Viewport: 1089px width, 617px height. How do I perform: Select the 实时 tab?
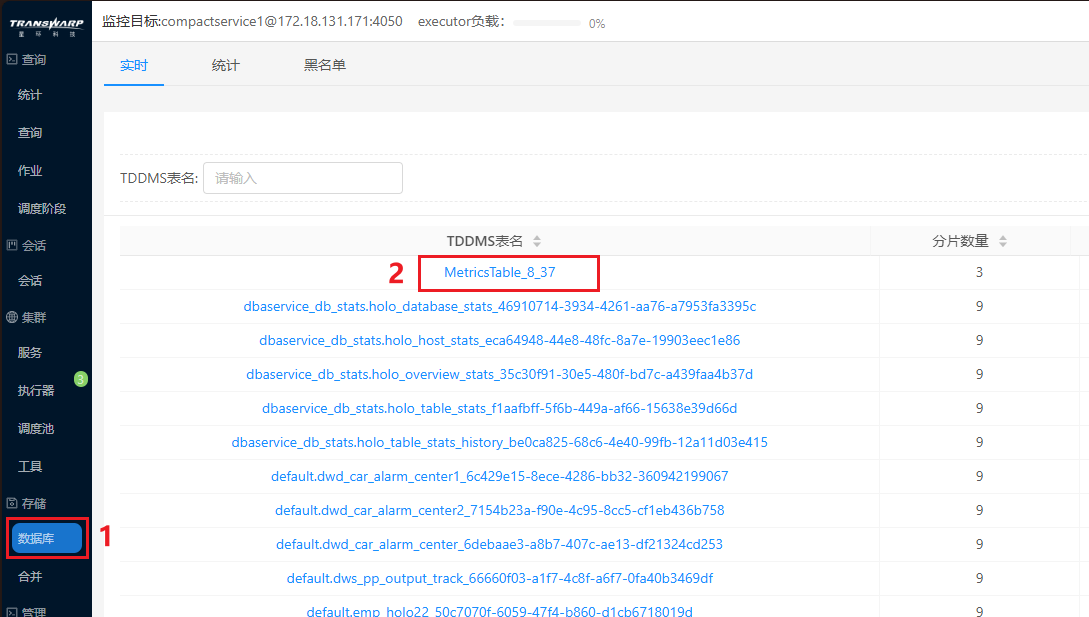coord(134,66)
